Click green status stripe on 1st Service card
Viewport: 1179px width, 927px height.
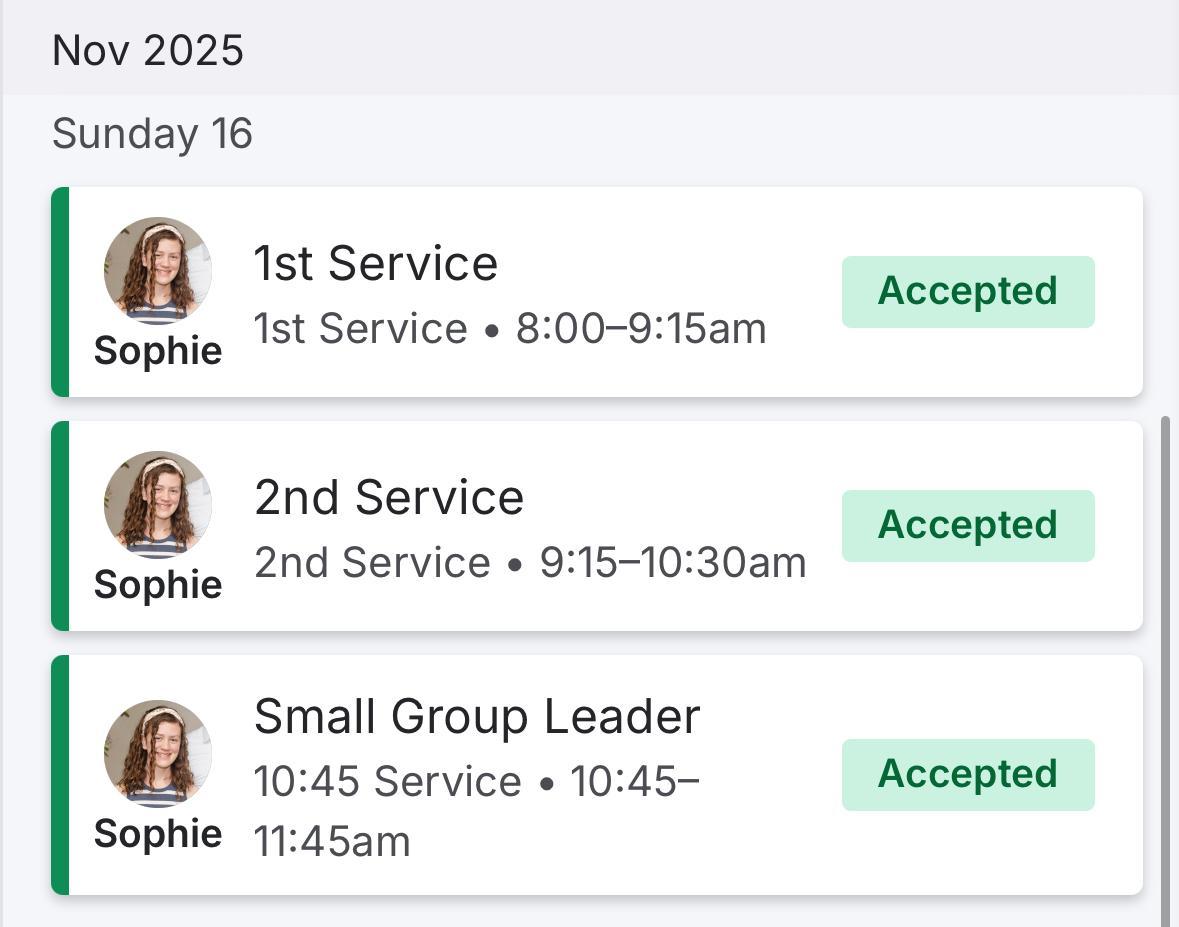pyautogui.click(x=60, y=292)
